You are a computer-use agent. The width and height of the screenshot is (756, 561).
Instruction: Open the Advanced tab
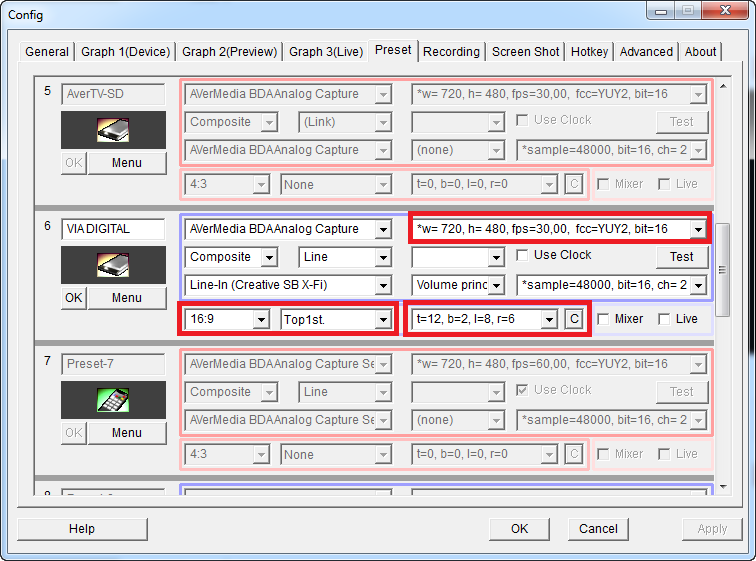(646, 52)
